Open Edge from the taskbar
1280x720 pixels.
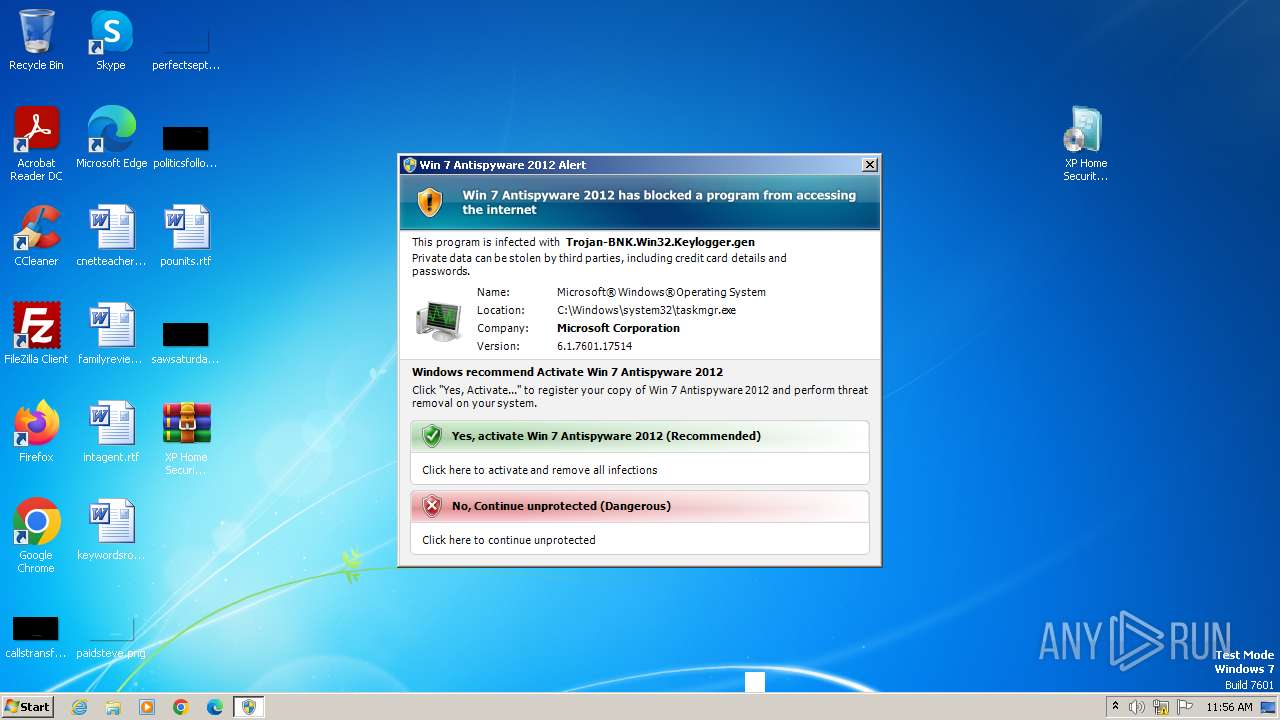click(215, 707)
